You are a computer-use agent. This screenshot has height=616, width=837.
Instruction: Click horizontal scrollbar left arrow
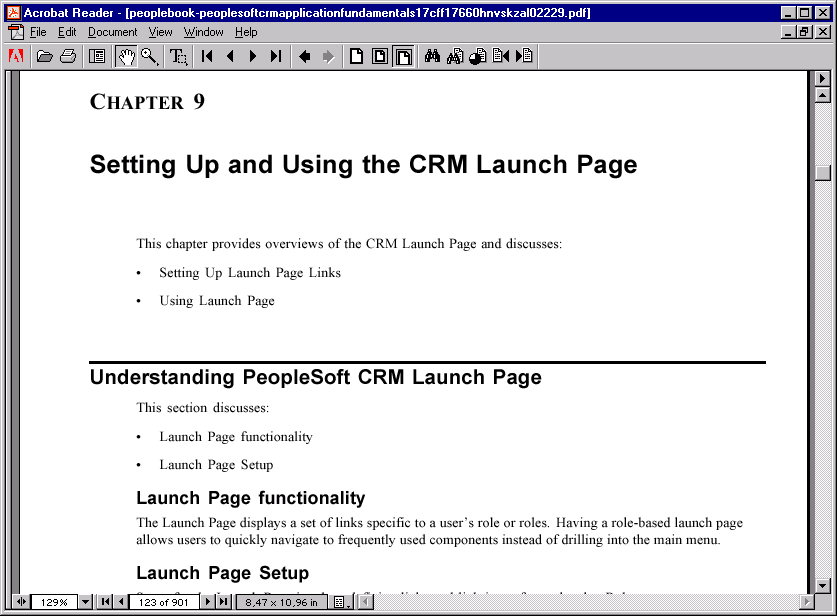(x=366, y=602)
